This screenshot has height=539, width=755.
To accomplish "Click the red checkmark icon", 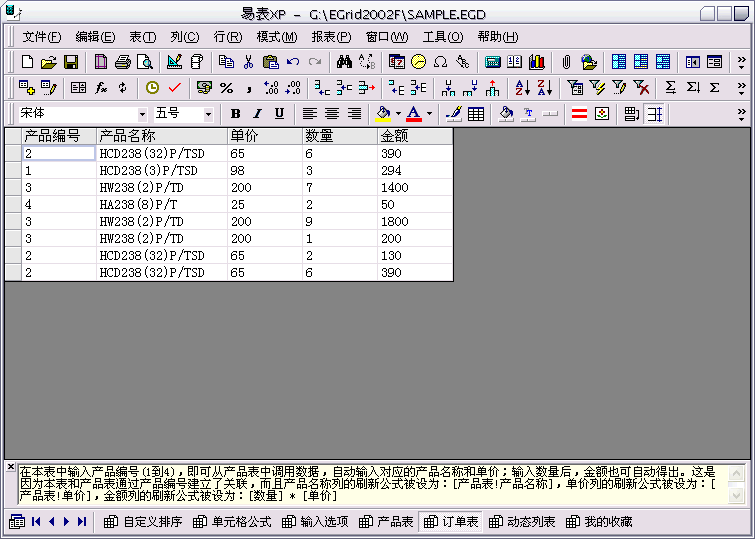I will click(174, 88).
